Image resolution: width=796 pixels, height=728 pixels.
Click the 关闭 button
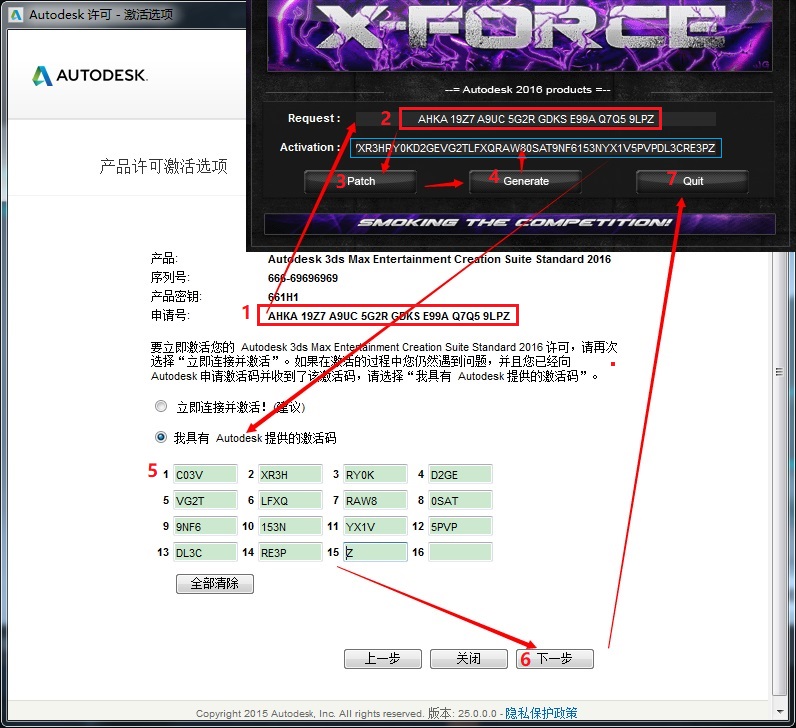[x=468, y=659]
